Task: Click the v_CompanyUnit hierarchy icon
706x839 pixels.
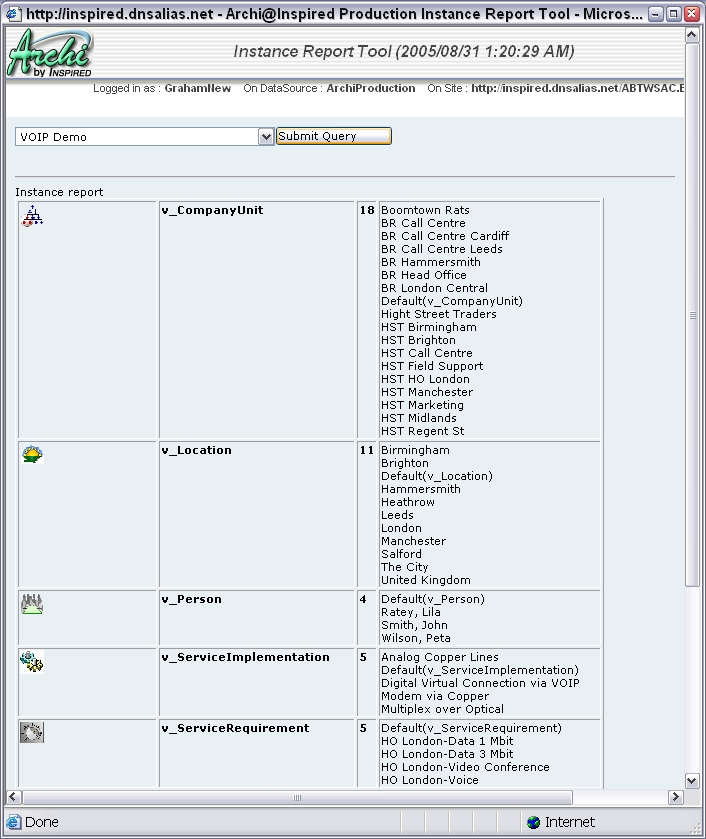Action: pyautogui.click(x=32, y=215)
